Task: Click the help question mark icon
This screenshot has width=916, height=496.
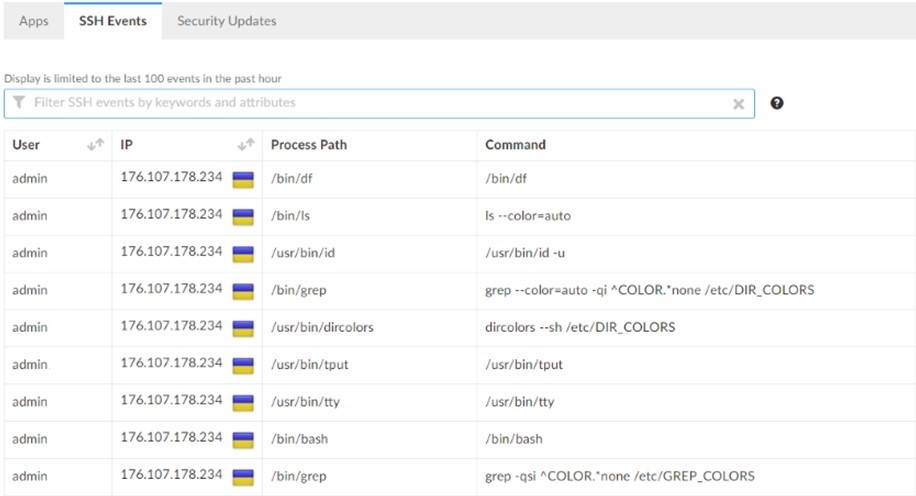Action: click(777, 103)
